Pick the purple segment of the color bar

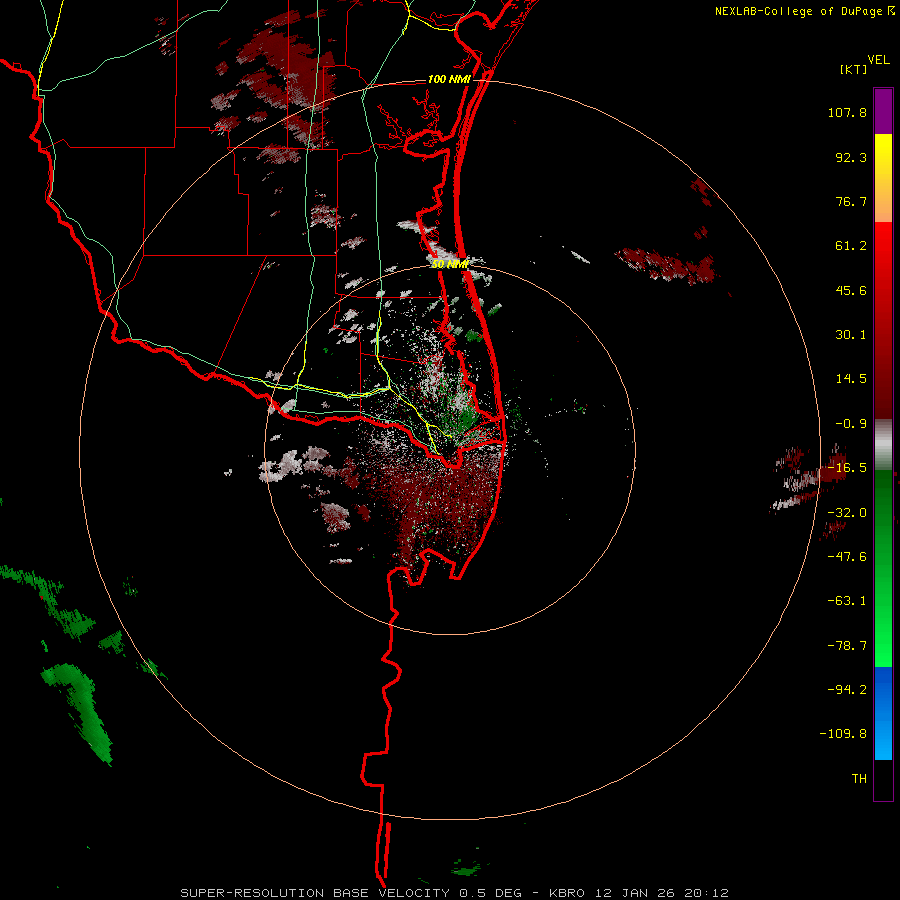point(883,111)
